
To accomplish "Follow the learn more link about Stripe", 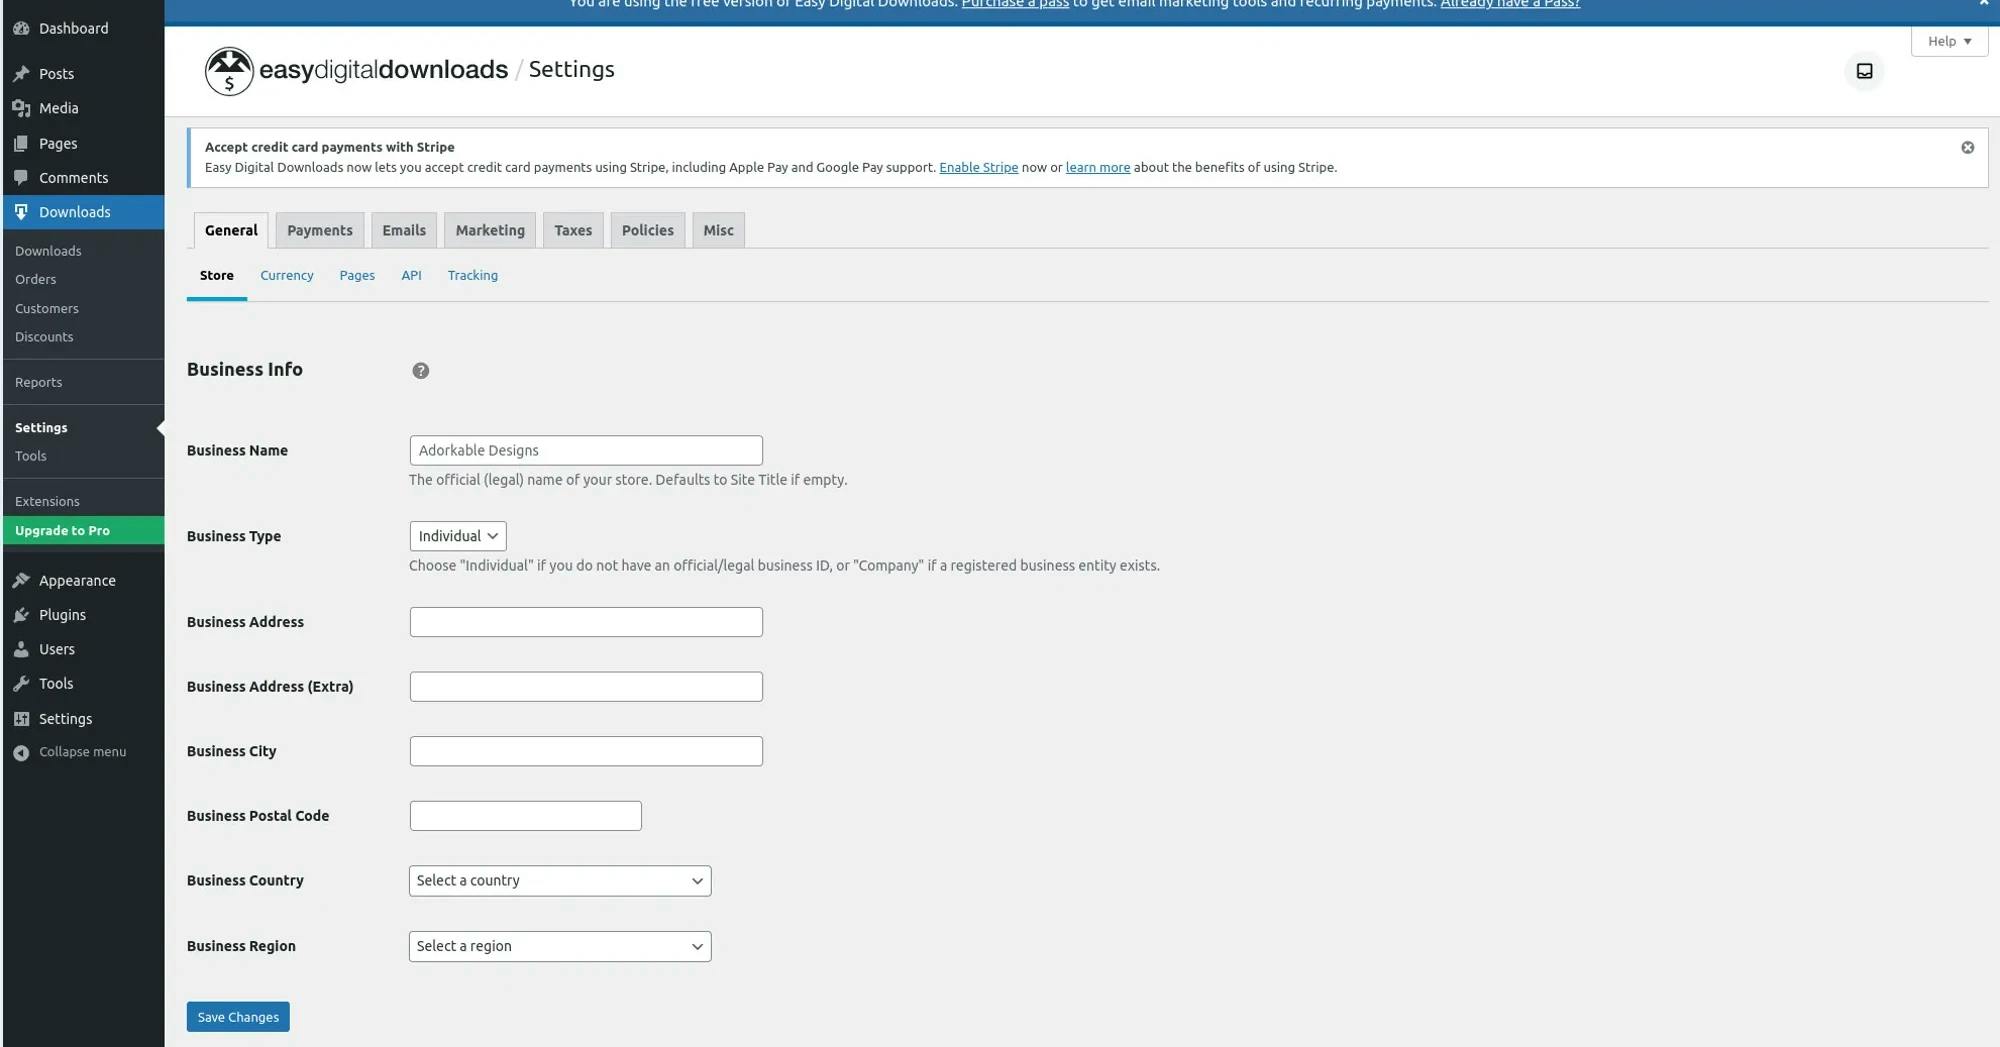I will point(1098,167).
